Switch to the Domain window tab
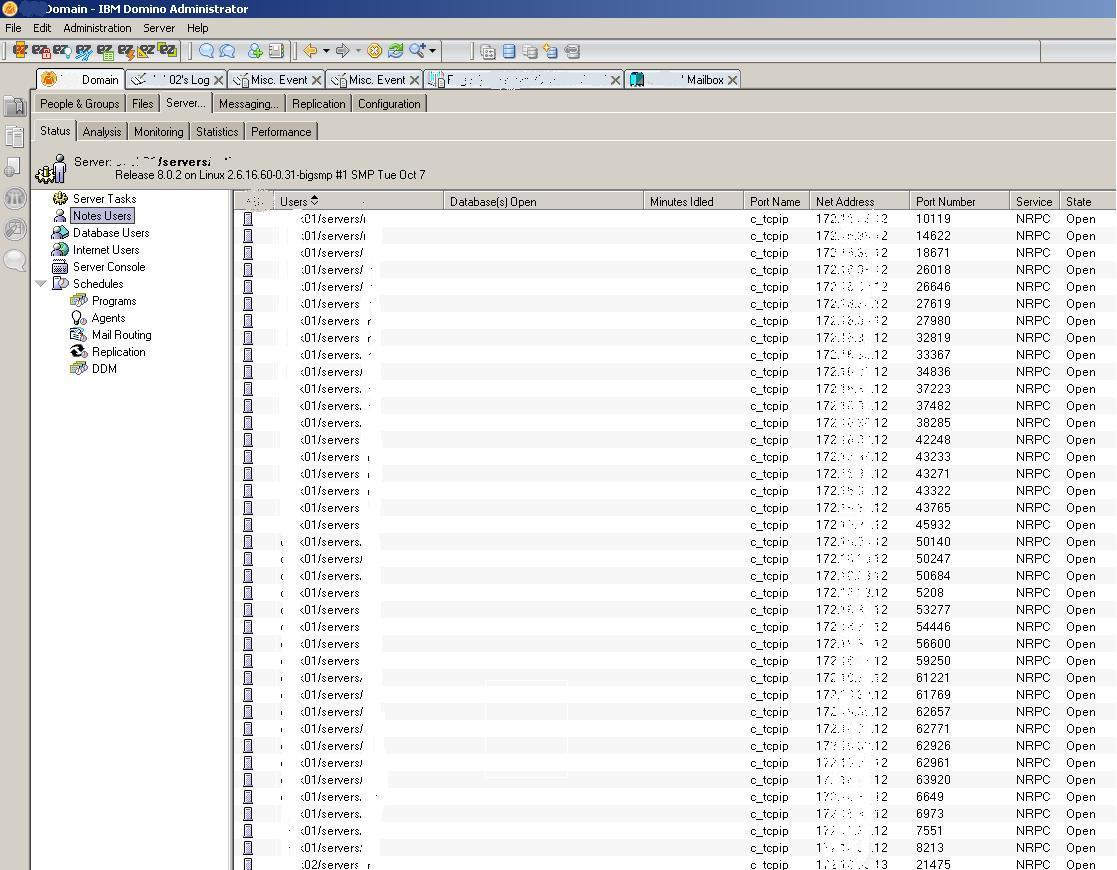This screenshot has width=1117, height=870. click(x=80, y=79)
